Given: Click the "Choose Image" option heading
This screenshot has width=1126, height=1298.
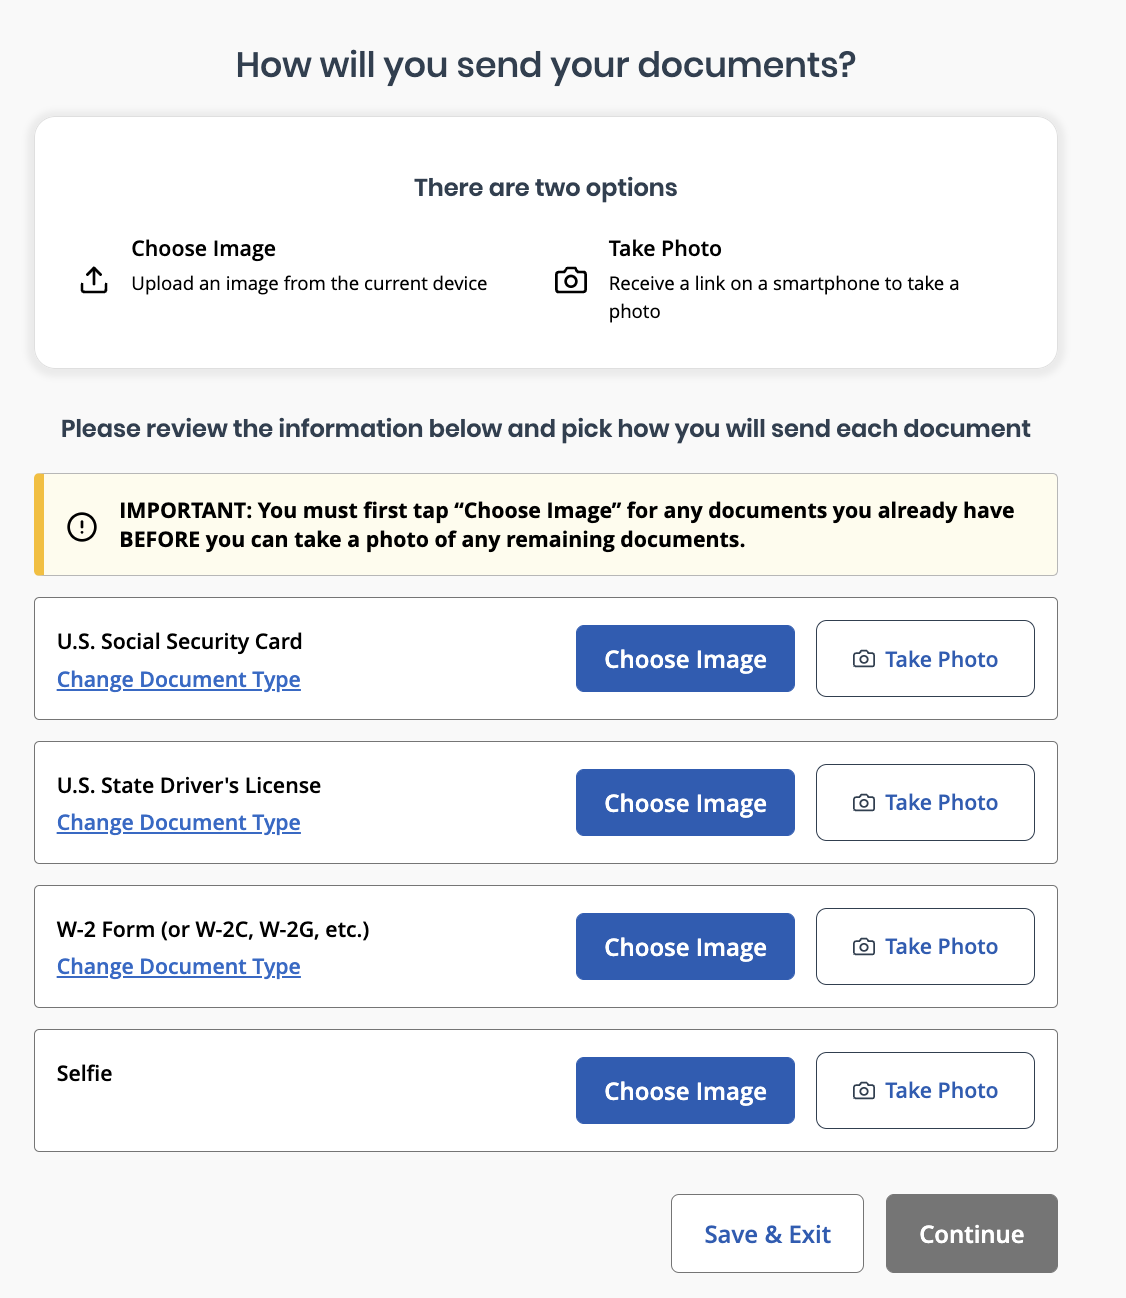Looking at the screenshot, I should click(204, 249).
